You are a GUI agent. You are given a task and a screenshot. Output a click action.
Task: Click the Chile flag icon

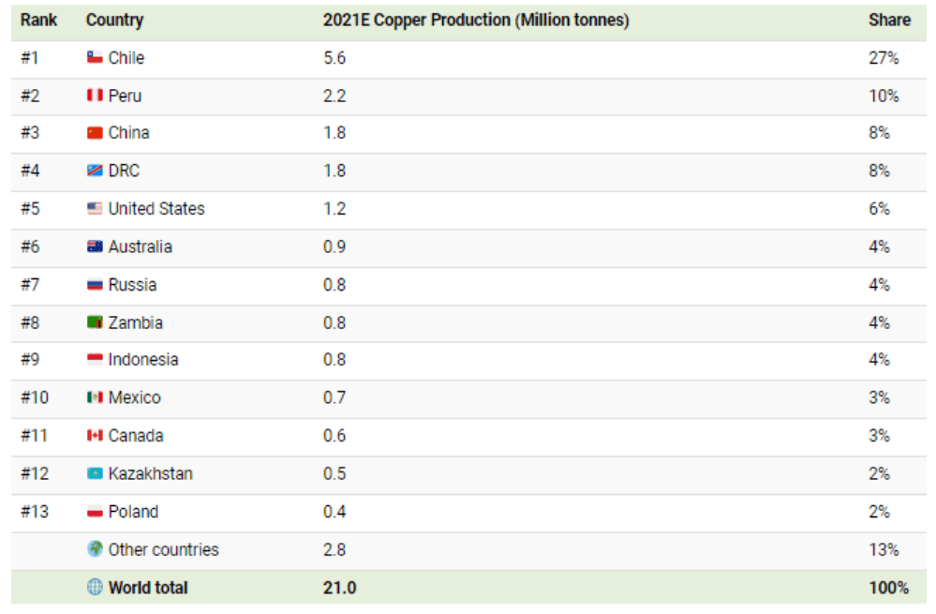point(94,57)
